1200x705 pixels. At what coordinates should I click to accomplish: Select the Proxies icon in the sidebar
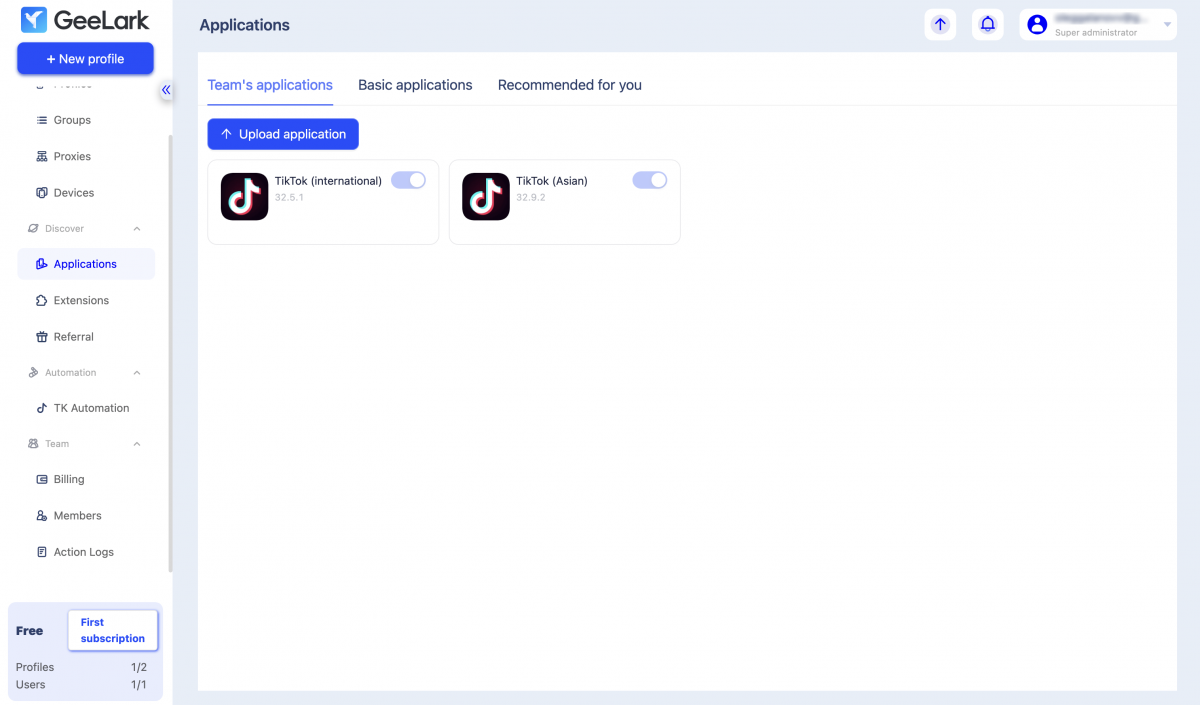click(x=42, y=156)
